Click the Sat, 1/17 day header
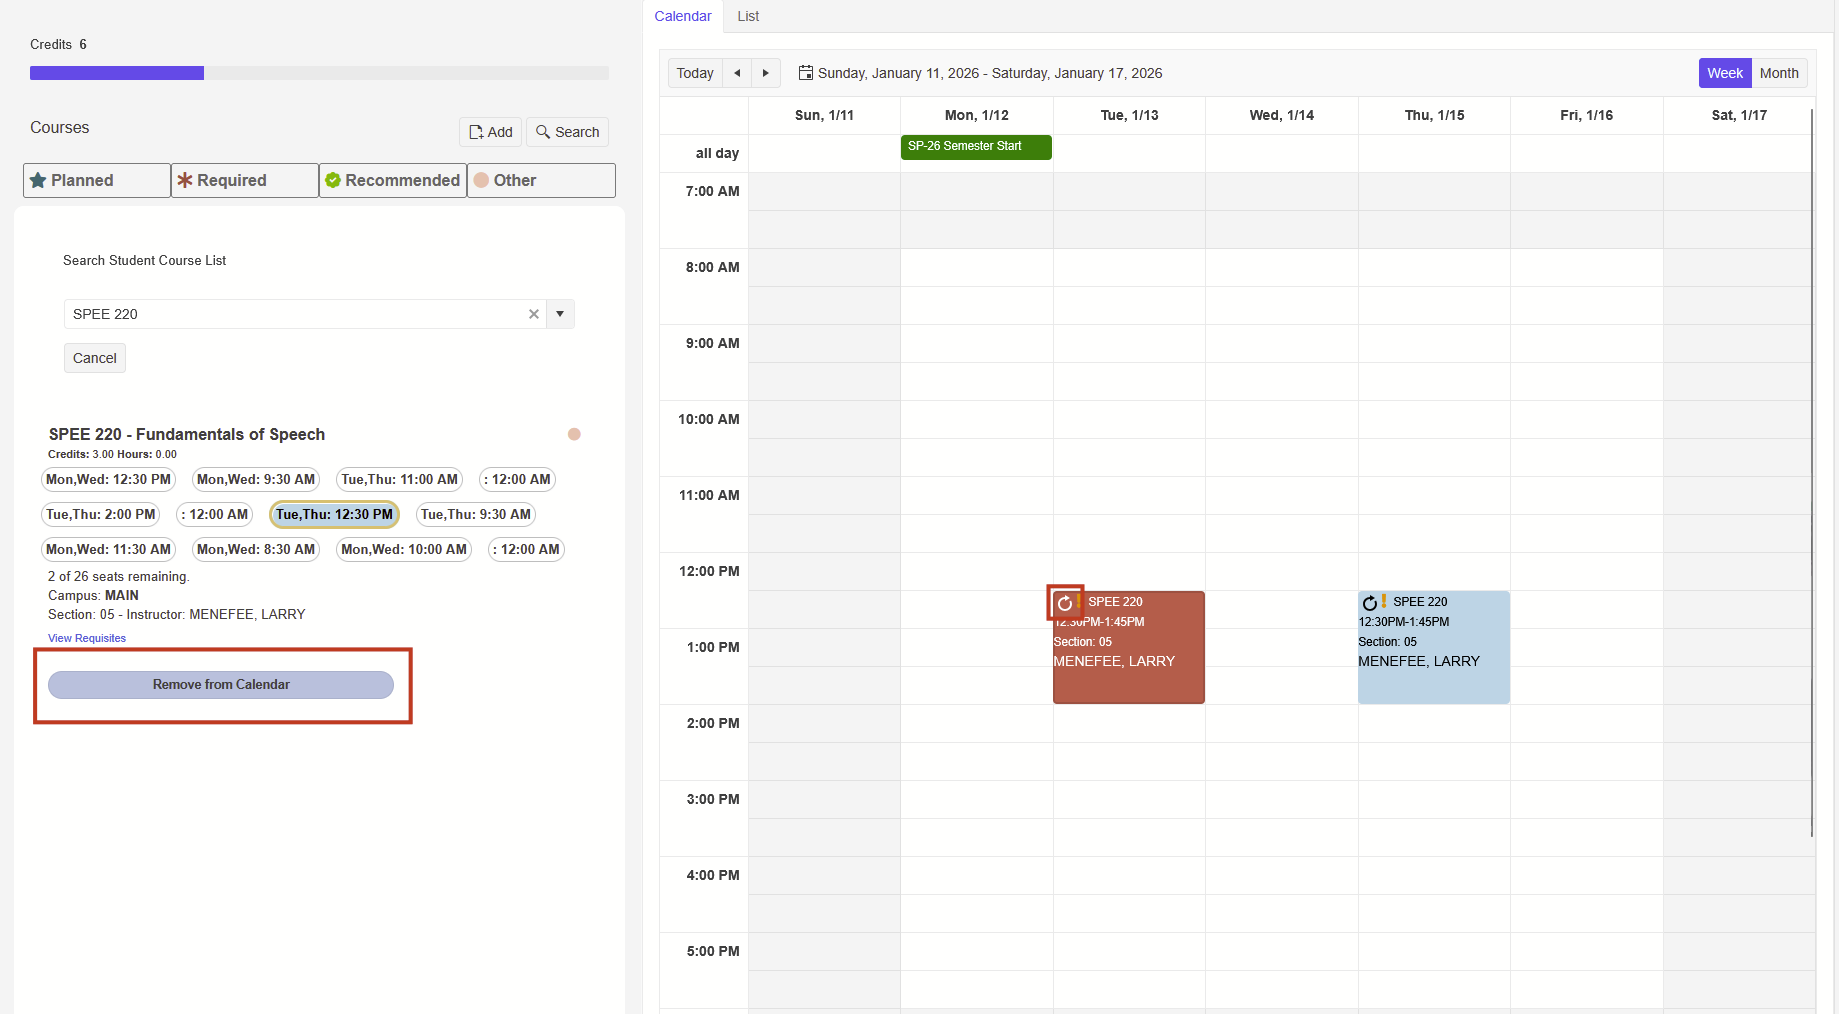 (x=1740, y=115)
